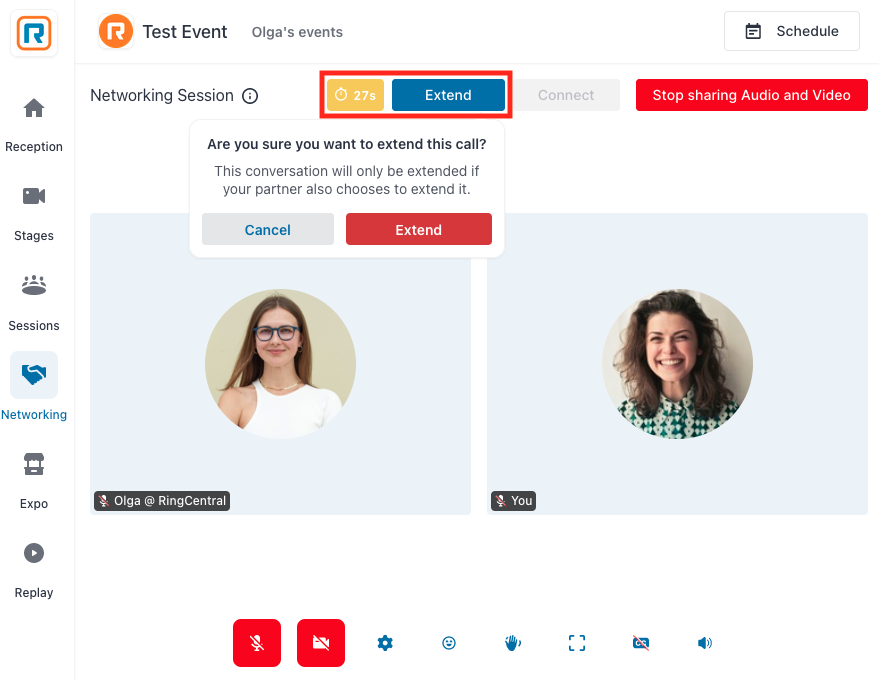
Task: Click the Reception label in sidebar
Action: pyautogui.click(x=34, y=147)
